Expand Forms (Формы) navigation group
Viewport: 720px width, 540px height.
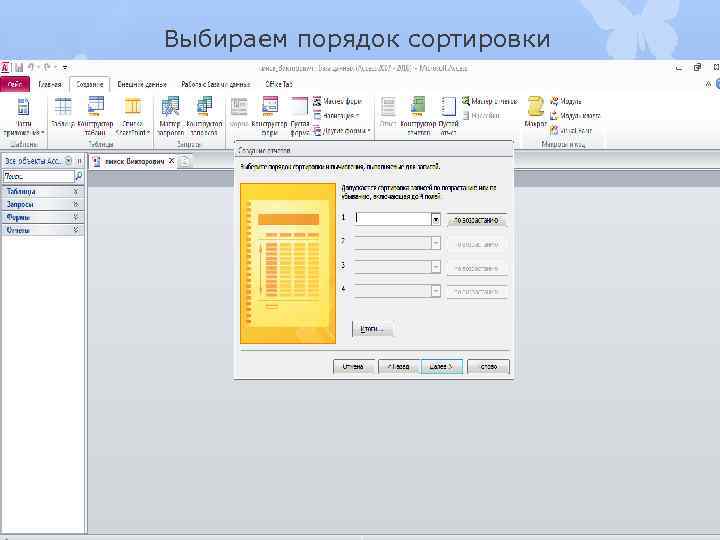pyautogui.click(x=42, y=217)
